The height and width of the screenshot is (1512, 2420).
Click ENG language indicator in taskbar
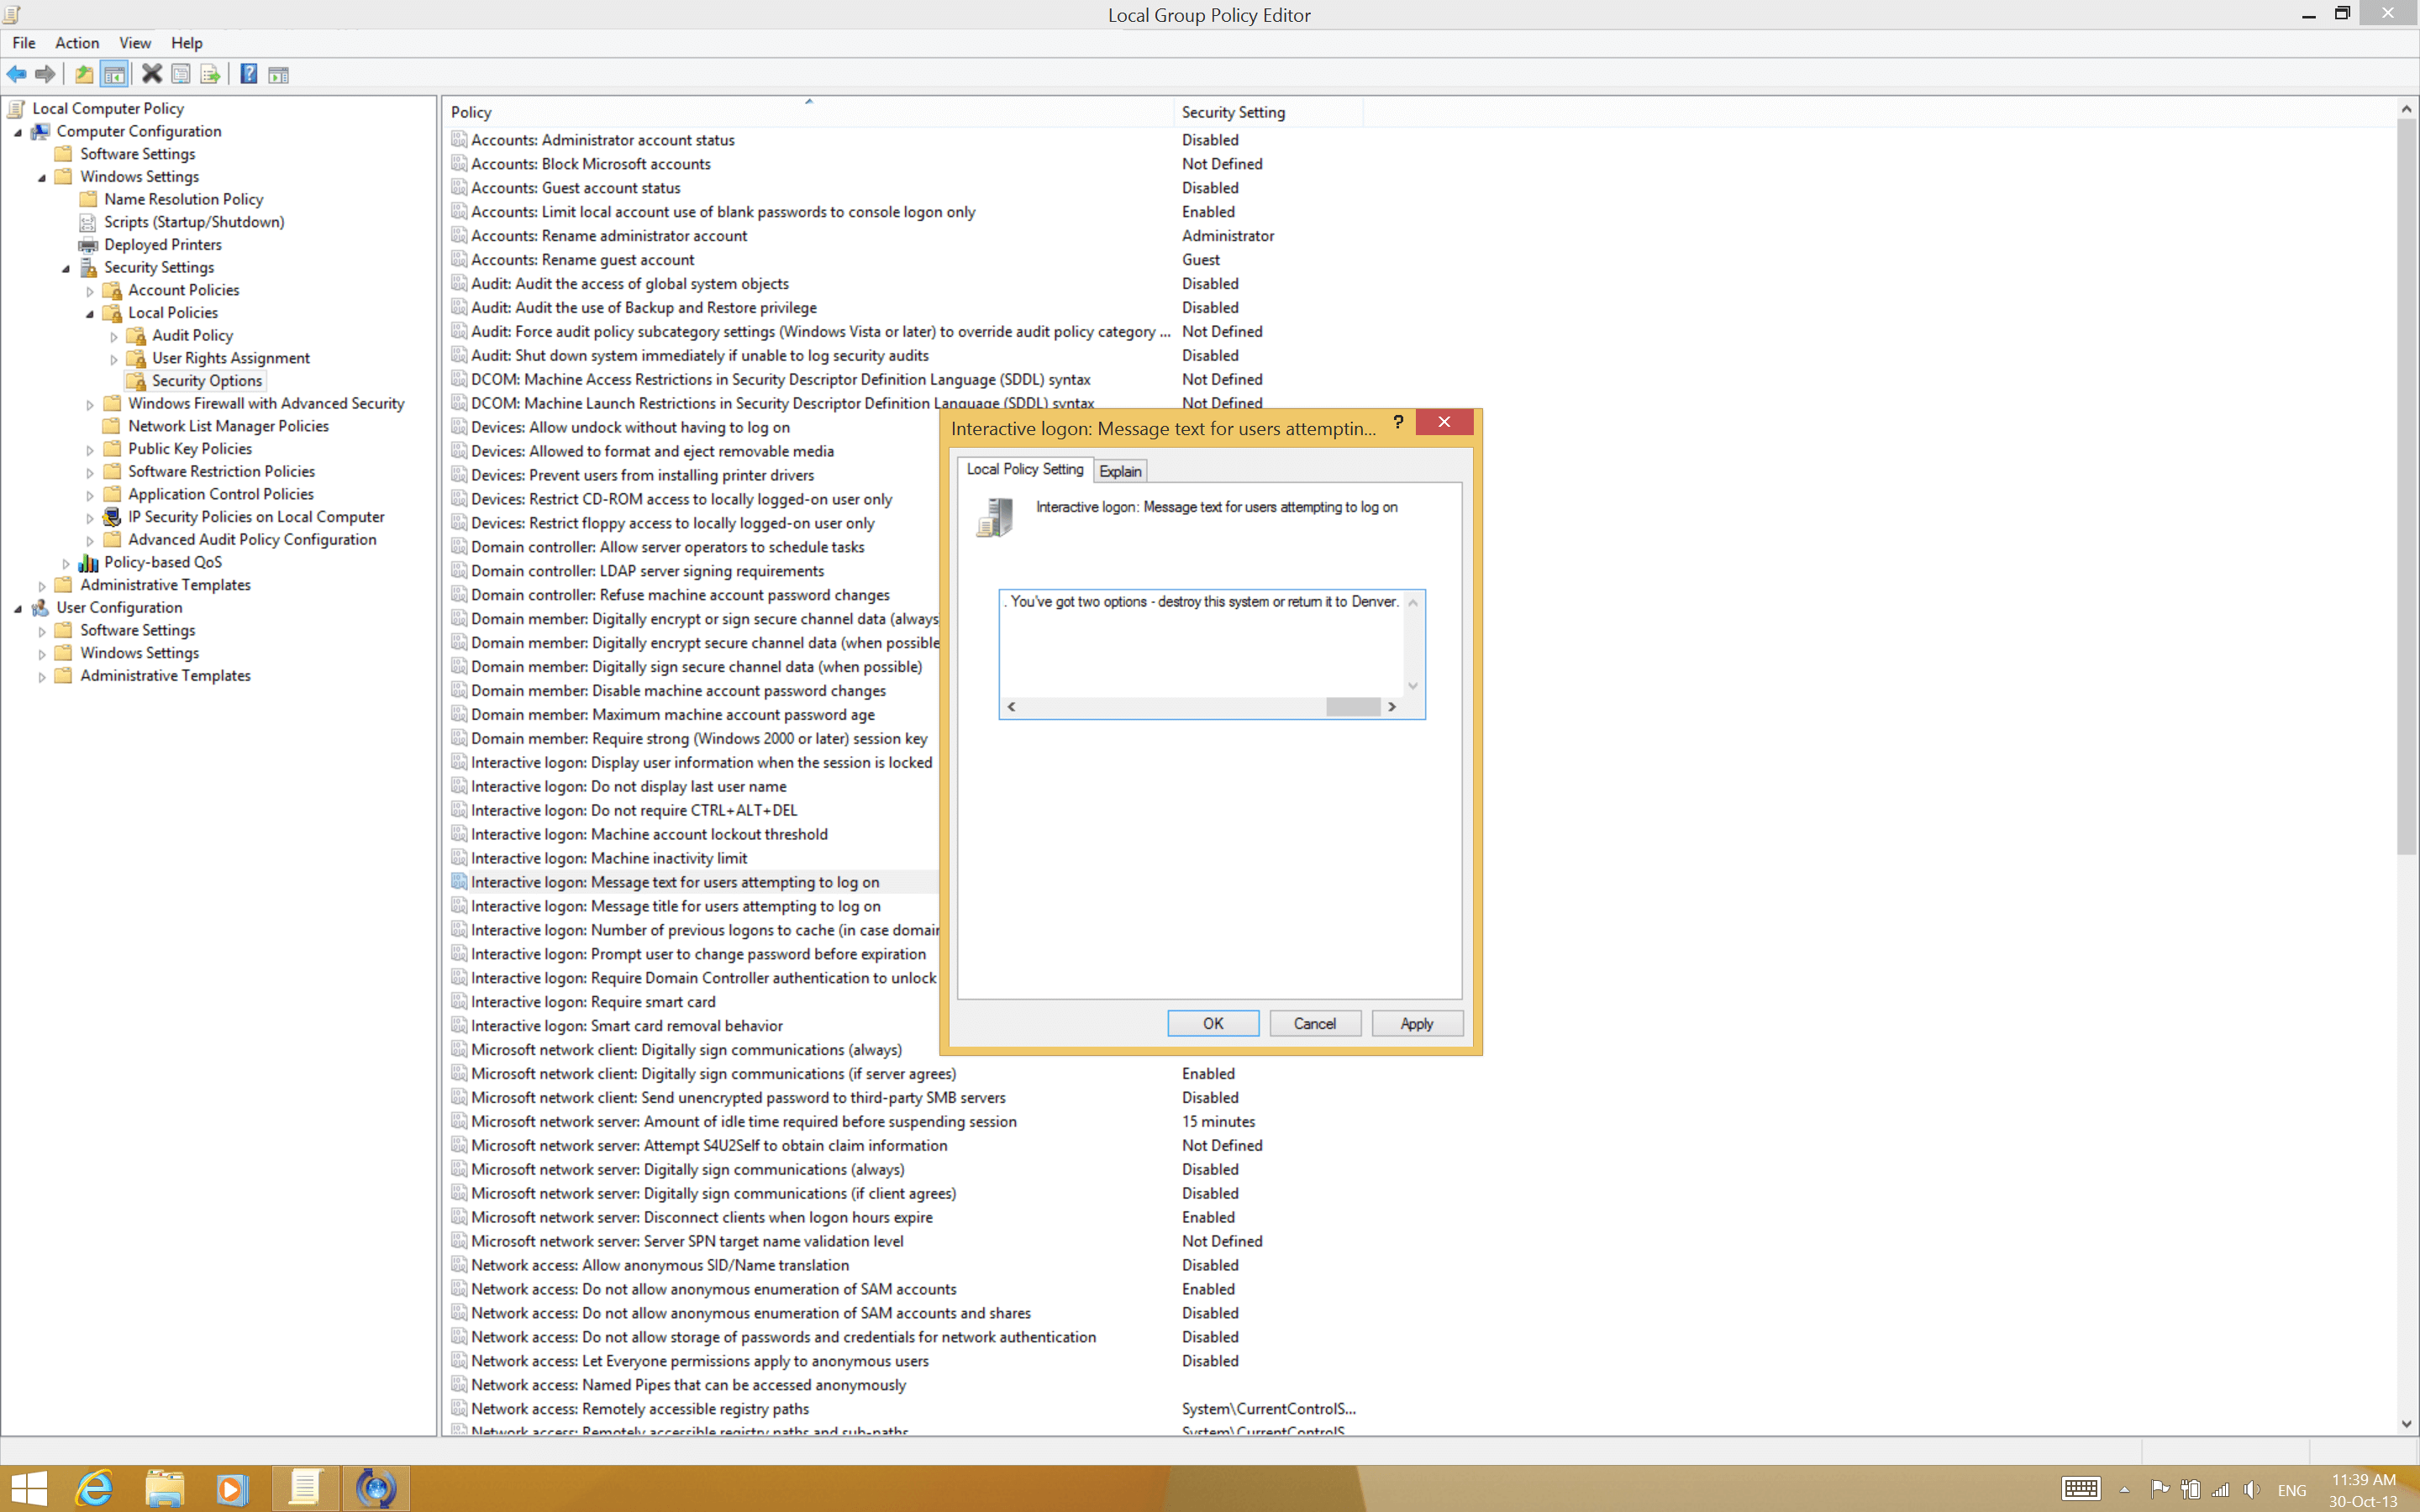pos(2292,1490)
